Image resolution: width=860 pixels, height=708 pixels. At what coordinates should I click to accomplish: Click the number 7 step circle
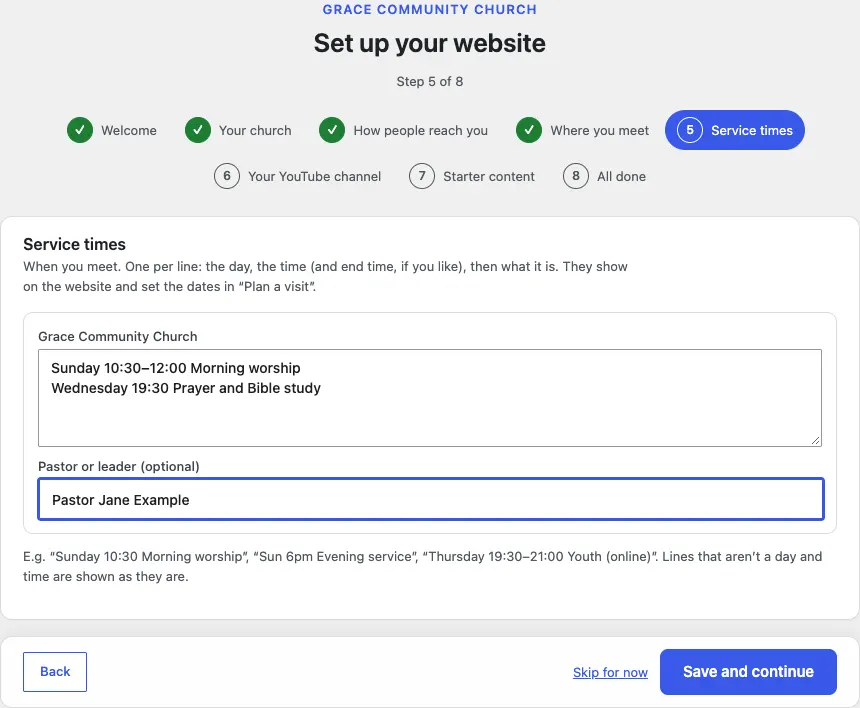[x=422, y=176]
